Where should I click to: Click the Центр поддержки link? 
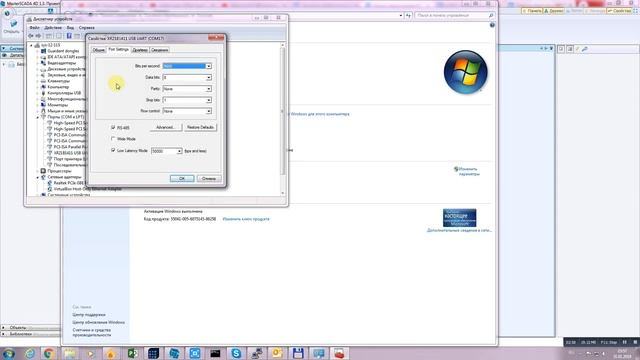click(x=89, y=315)
